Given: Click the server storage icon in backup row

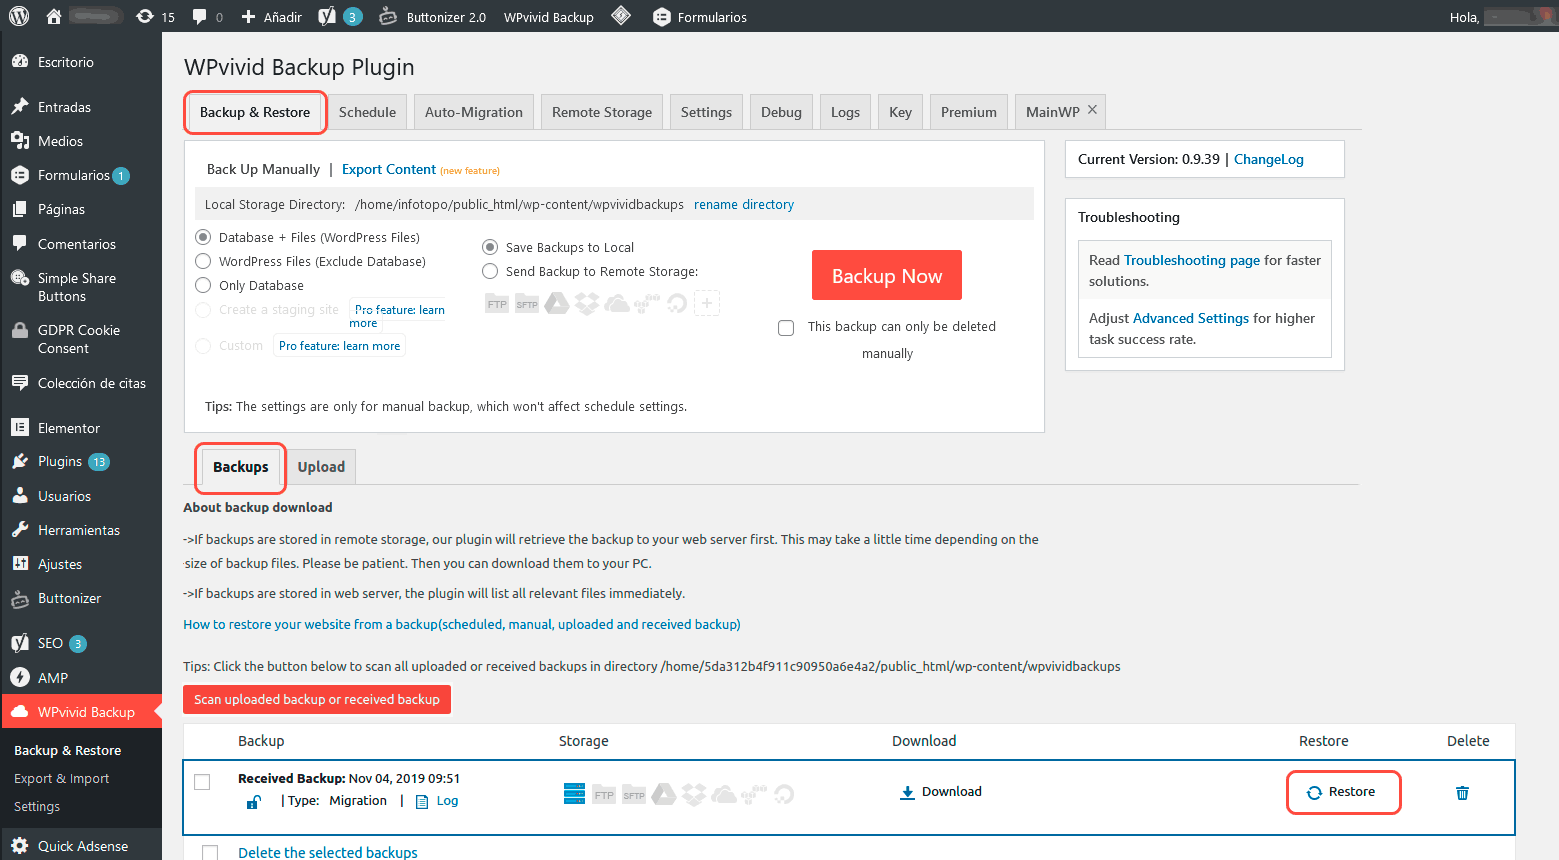Looking at the screenshot, I should [x=574, y=794].
